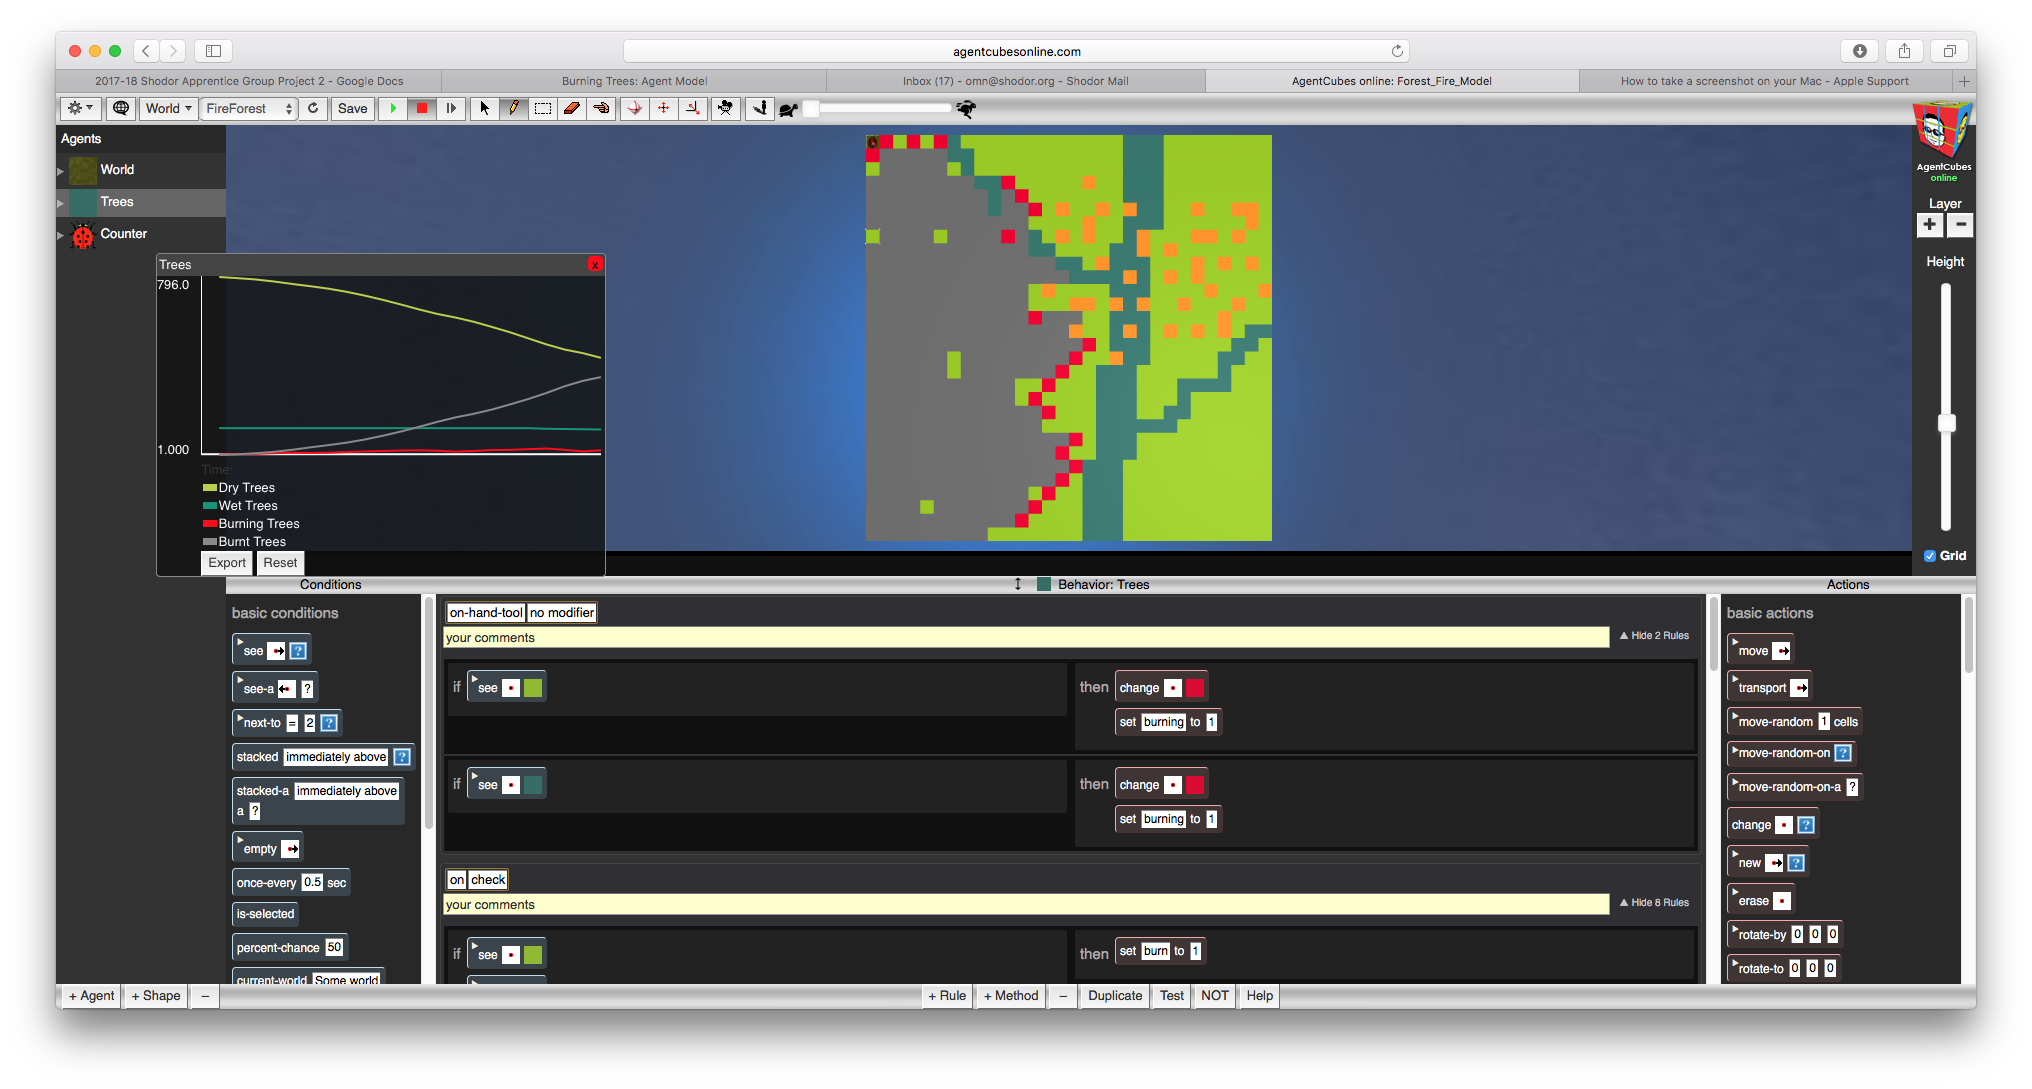Reset the Trees plot
Viewport: 2032px width, 1089px height.
[x=280, y=563]
